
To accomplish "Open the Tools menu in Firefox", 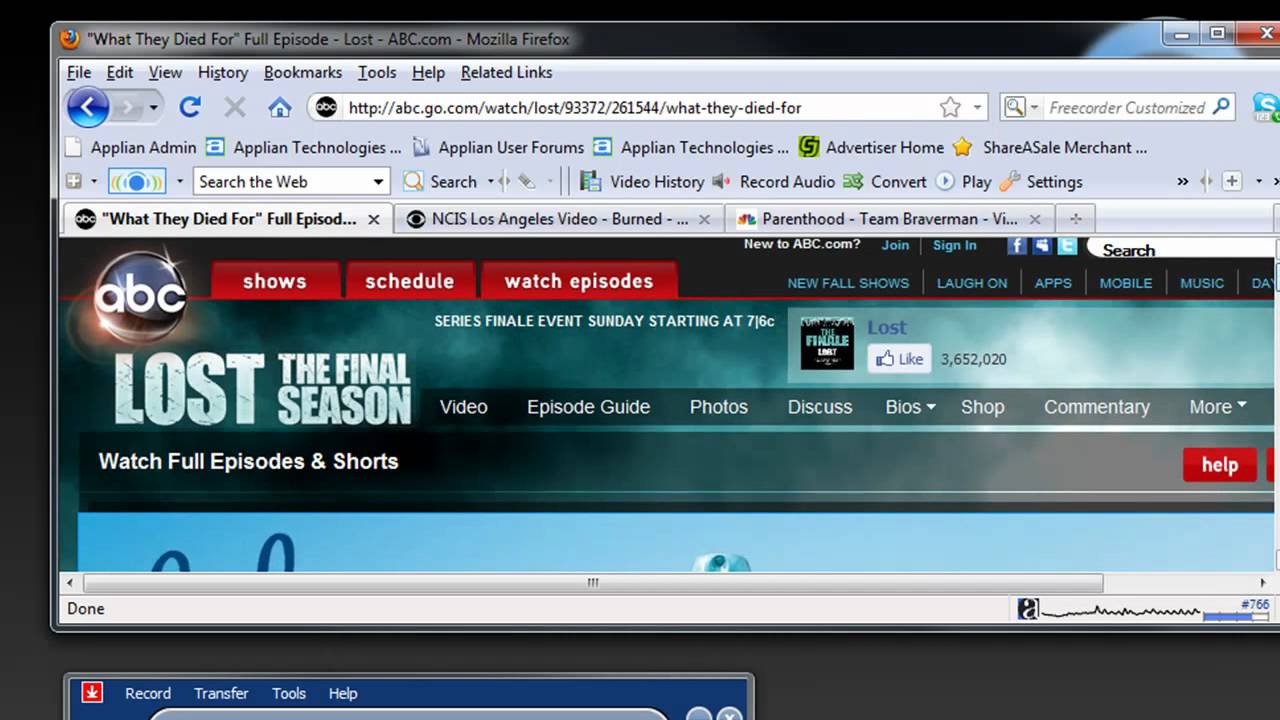I will tap(377, 72).
